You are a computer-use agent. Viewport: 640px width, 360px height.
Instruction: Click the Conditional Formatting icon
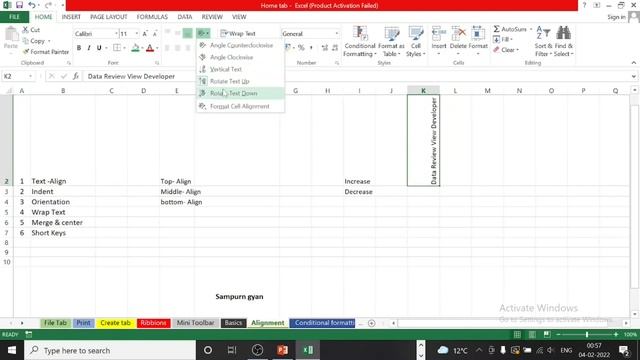point(360,33)
